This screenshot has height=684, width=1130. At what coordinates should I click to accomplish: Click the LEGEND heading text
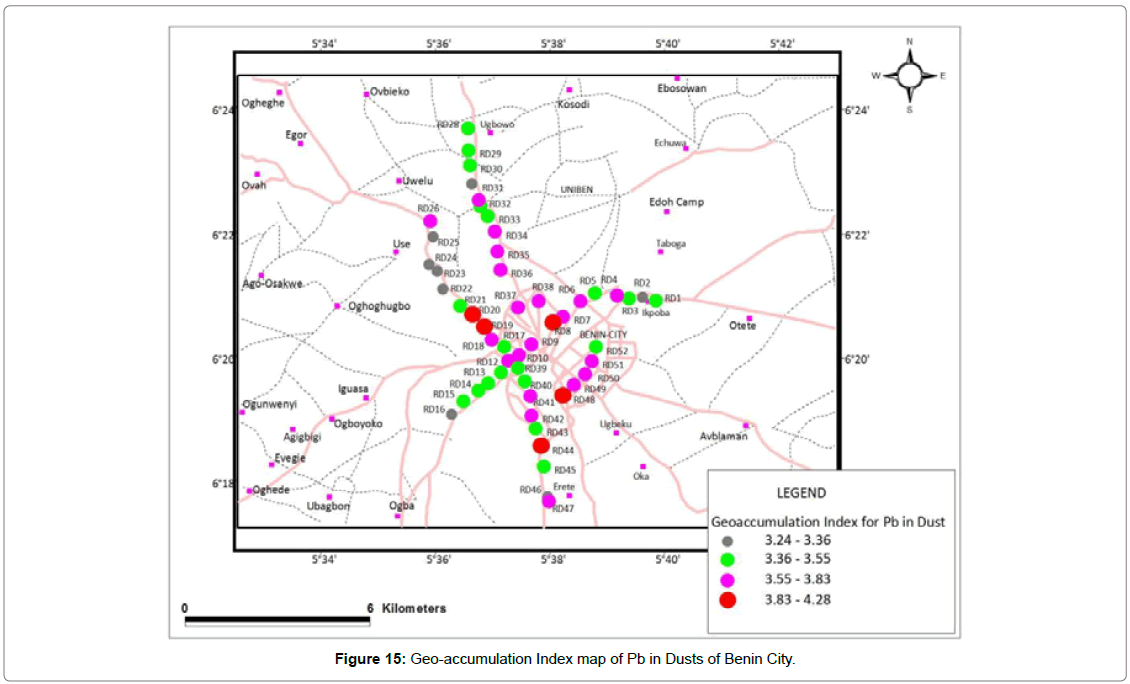coord(801,492)
